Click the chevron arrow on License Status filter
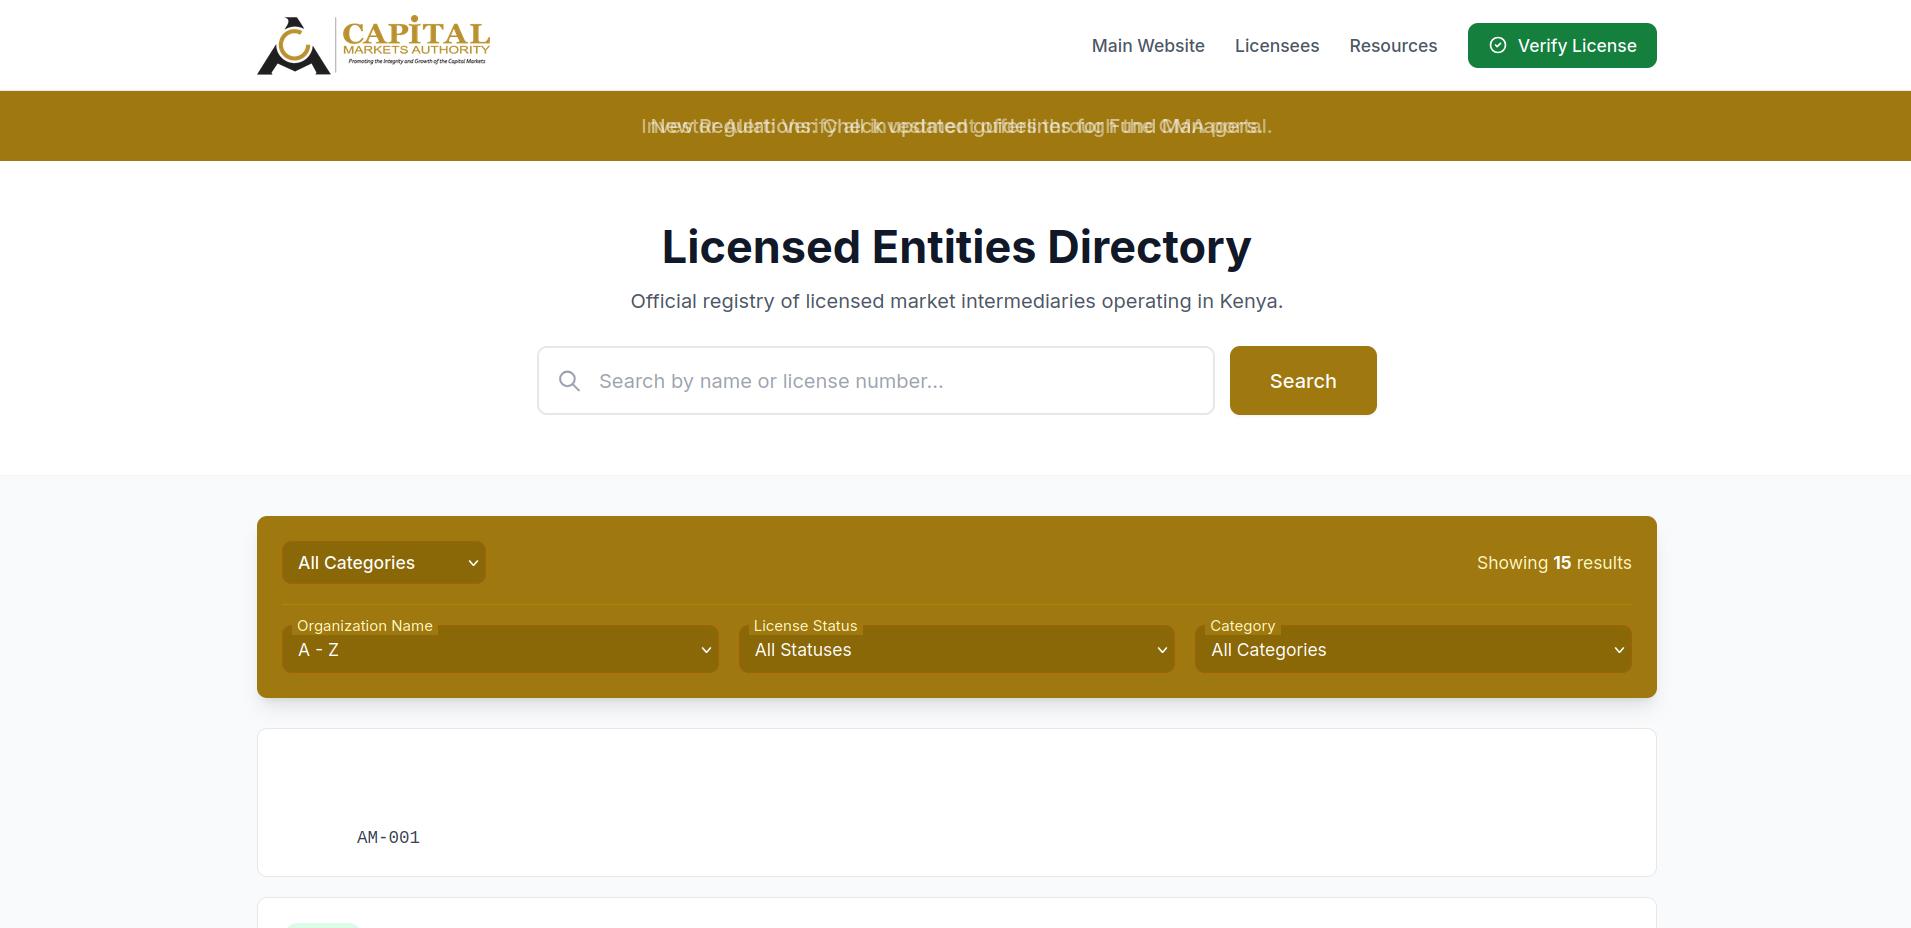The image size is (1911, 928). point(1162,650)
